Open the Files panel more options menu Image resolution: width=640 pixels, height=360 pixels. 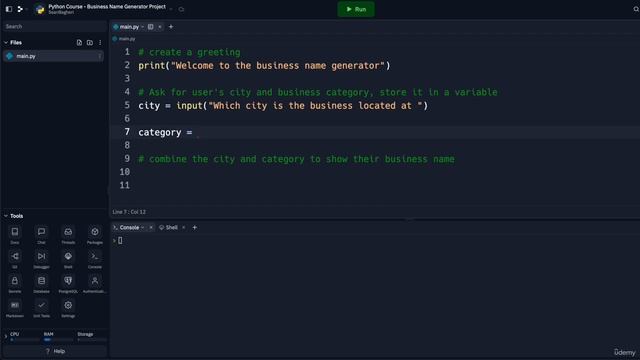click(100, 42)
